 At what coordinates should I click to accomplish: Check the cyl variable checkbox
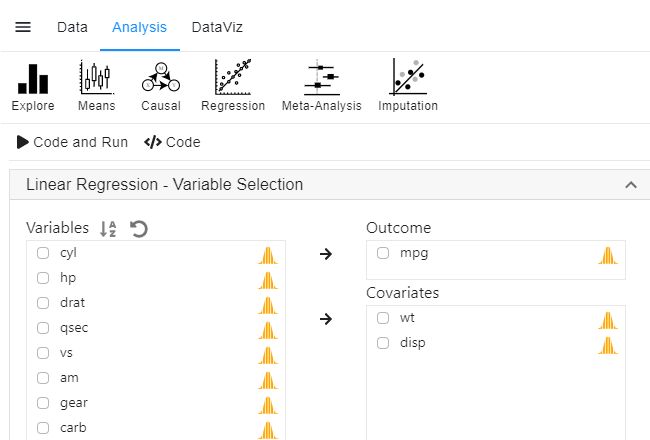coord(43,253)
